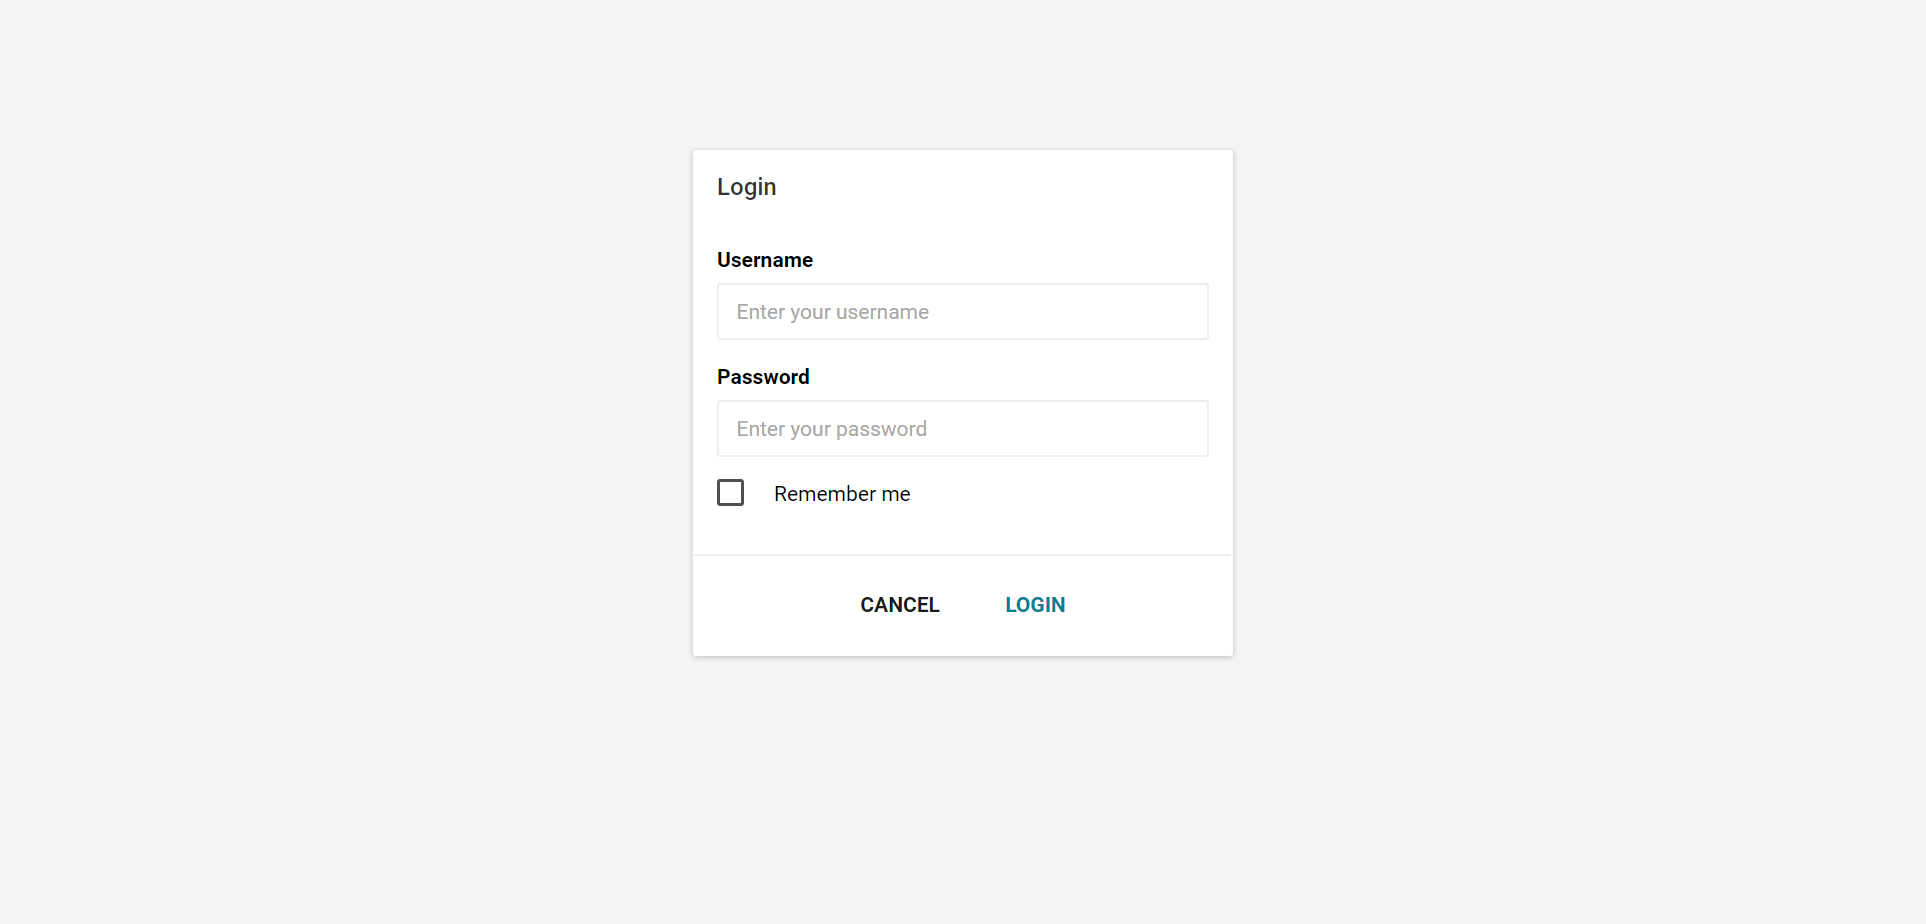Screen dimensions: 1926x924
Task: Click the Username input field
Action: pyautogui.click(x=962, y=312)
